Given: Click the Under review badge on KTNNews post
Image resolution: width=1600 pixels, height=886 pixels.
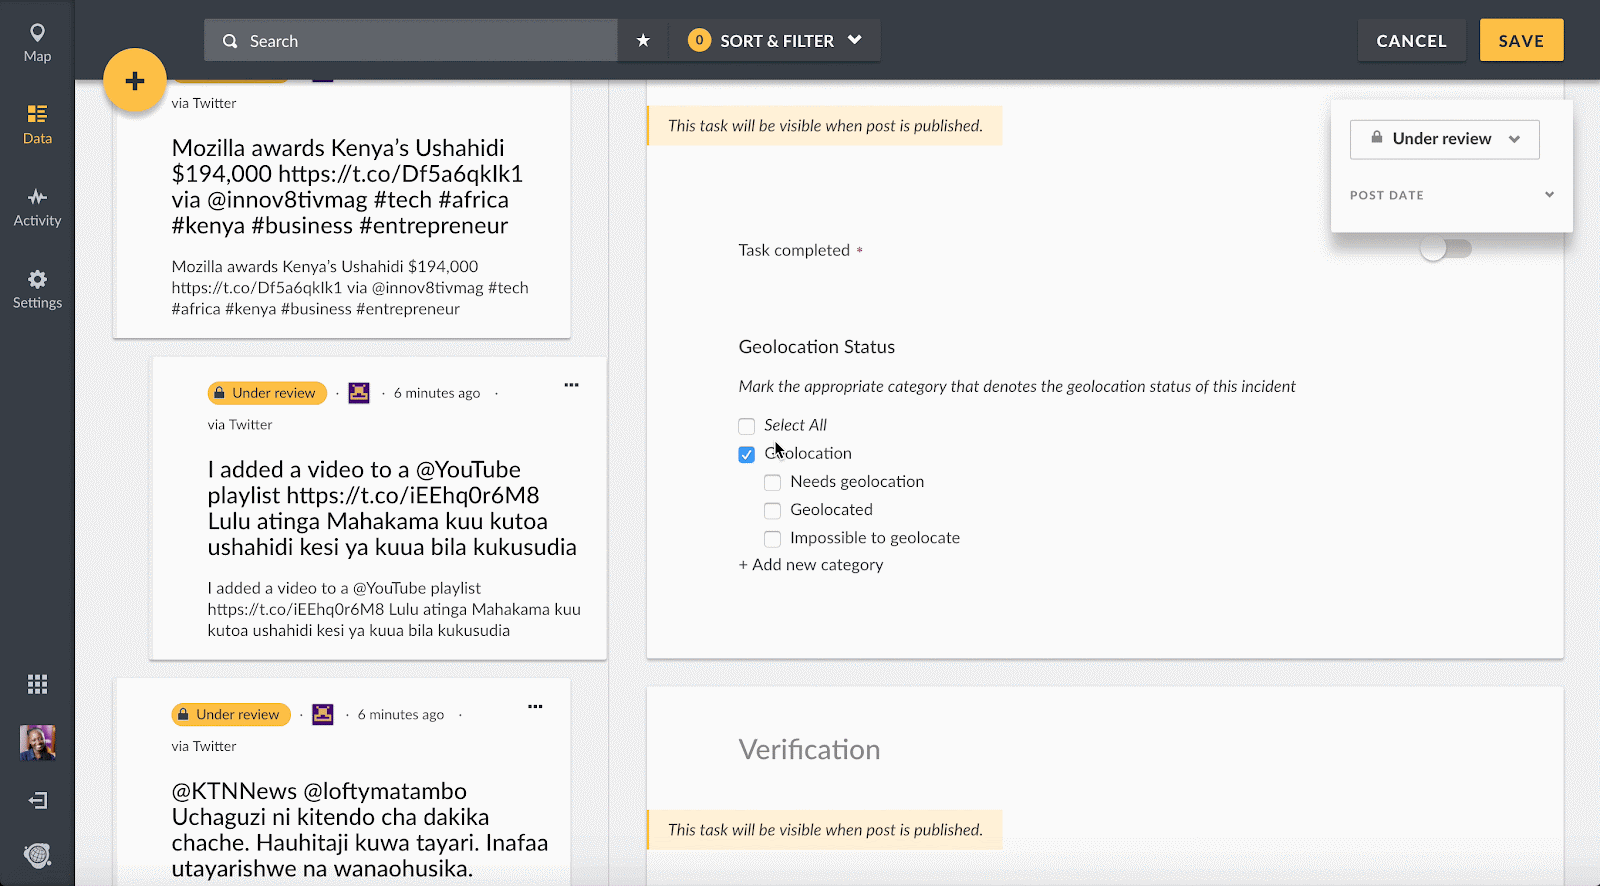Looking at the screenshot, I should pyautogui.click(x=231, y=714).
